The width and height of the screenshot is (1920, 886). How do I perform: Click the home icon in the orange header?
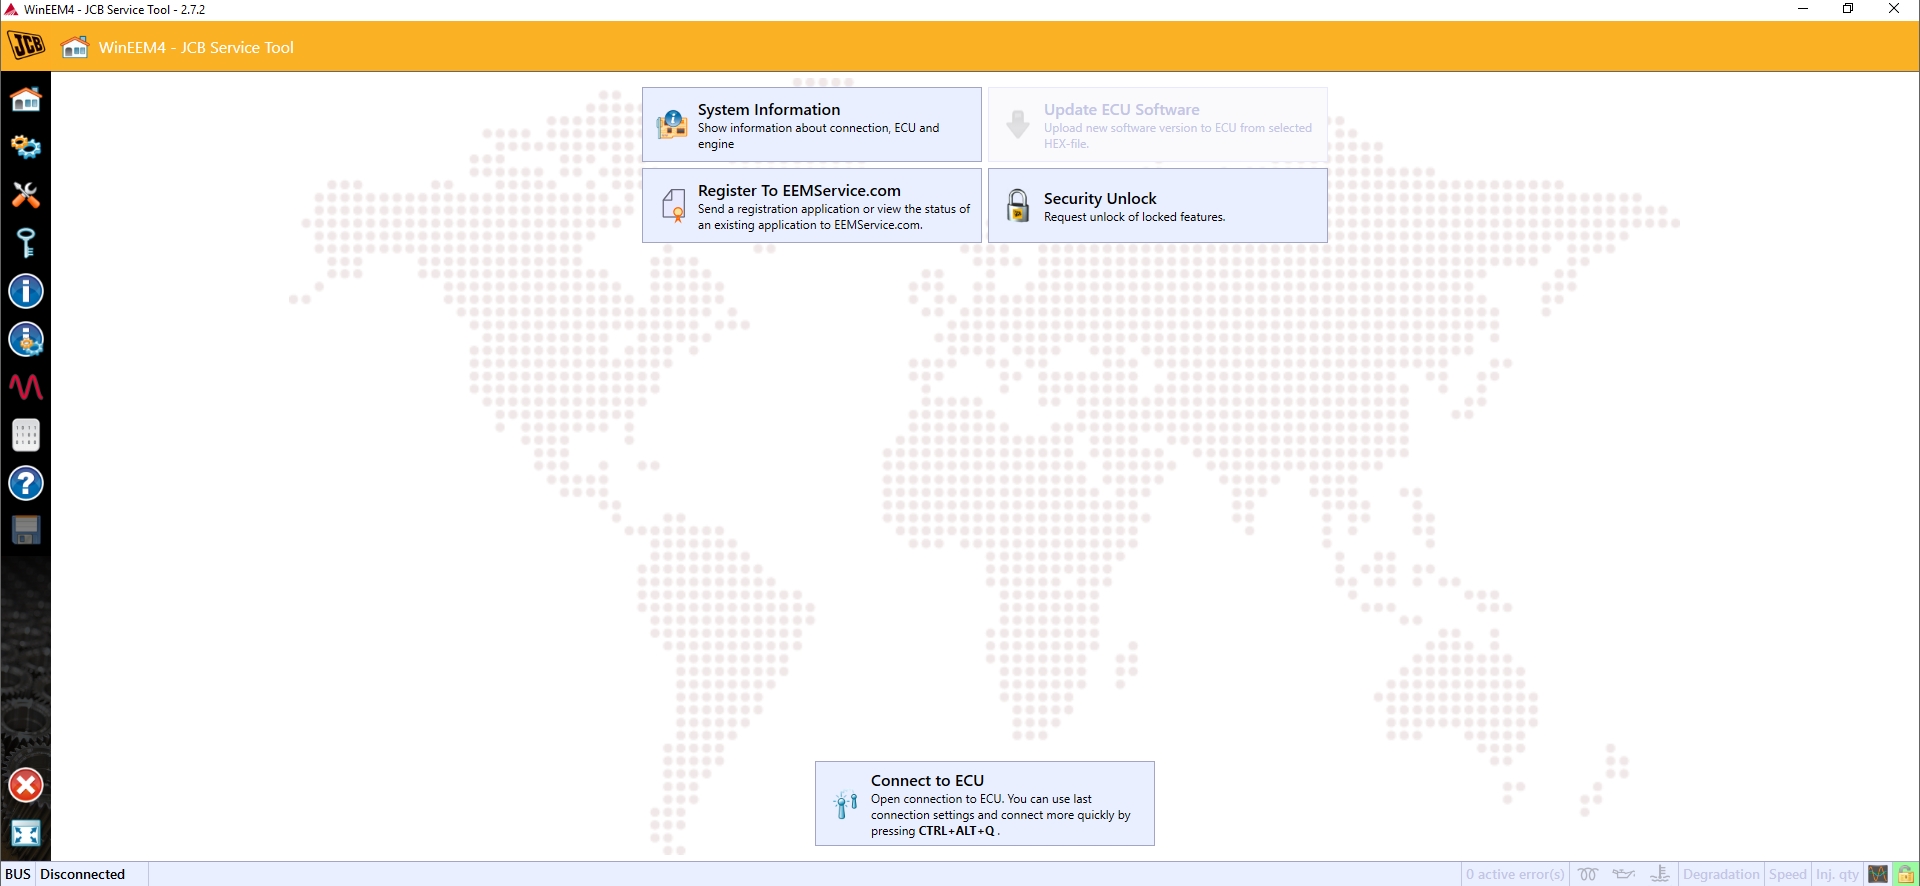click(x=75, y=47)
